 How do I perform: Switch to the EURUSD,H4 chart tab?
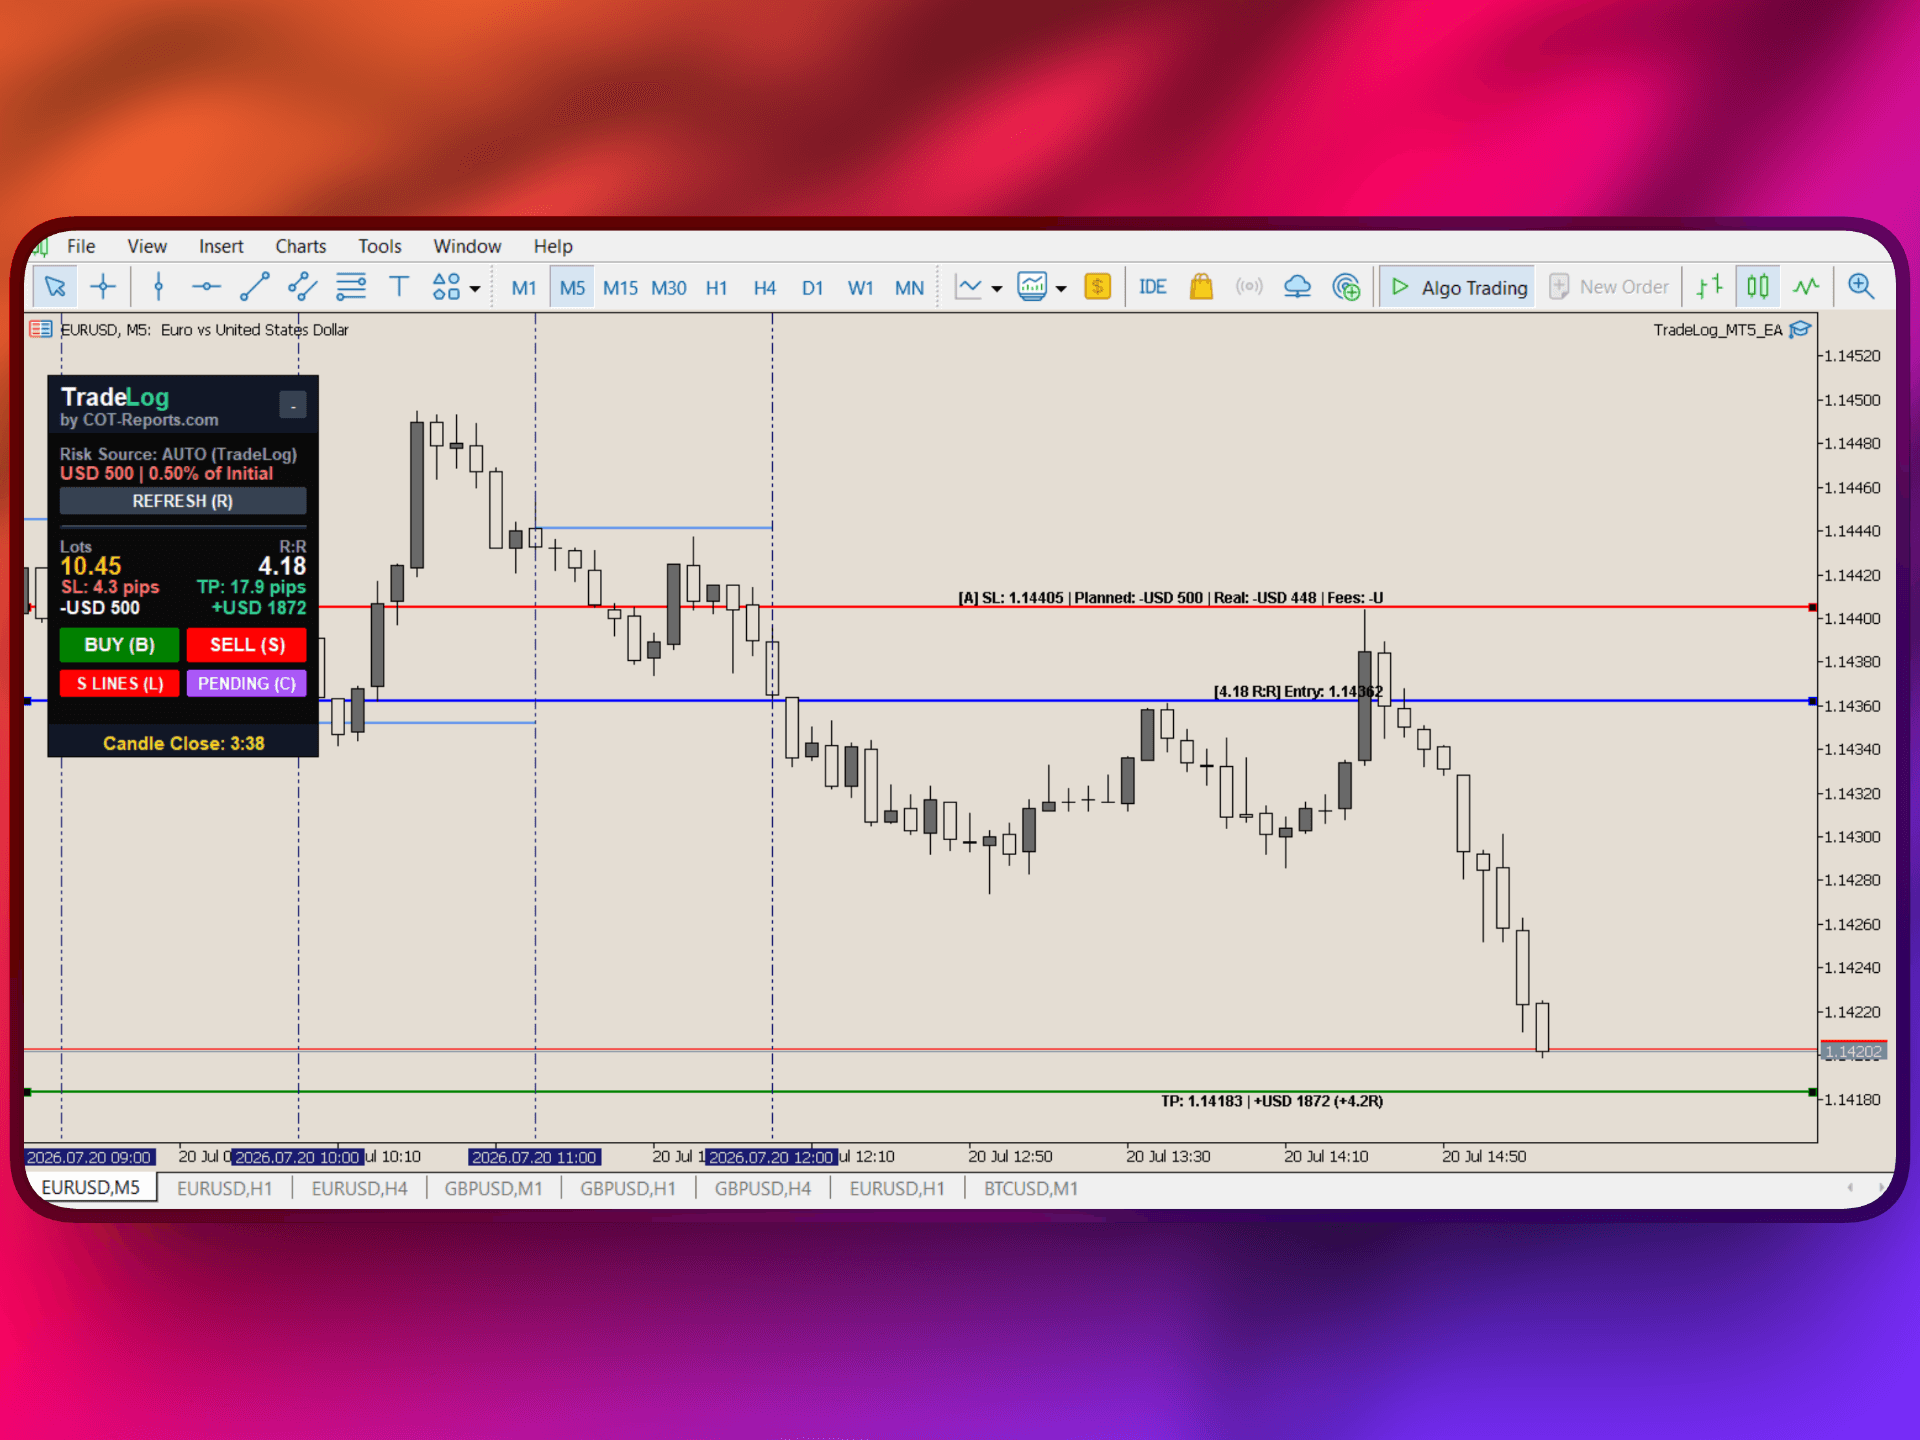point(359,1189)
